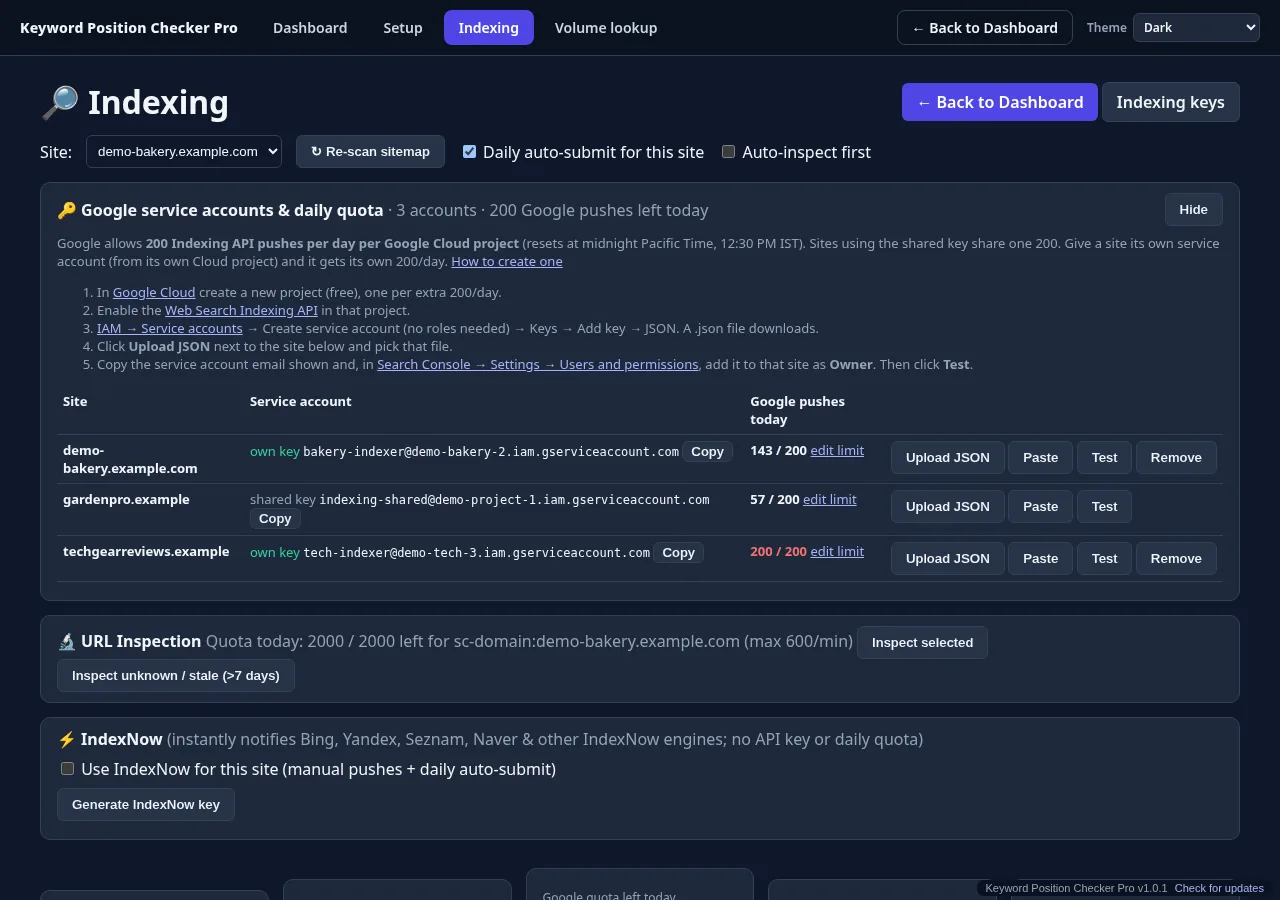Edit limit for techgearreviews.example
Screen dimensions: 1280x900
(837, 551)
